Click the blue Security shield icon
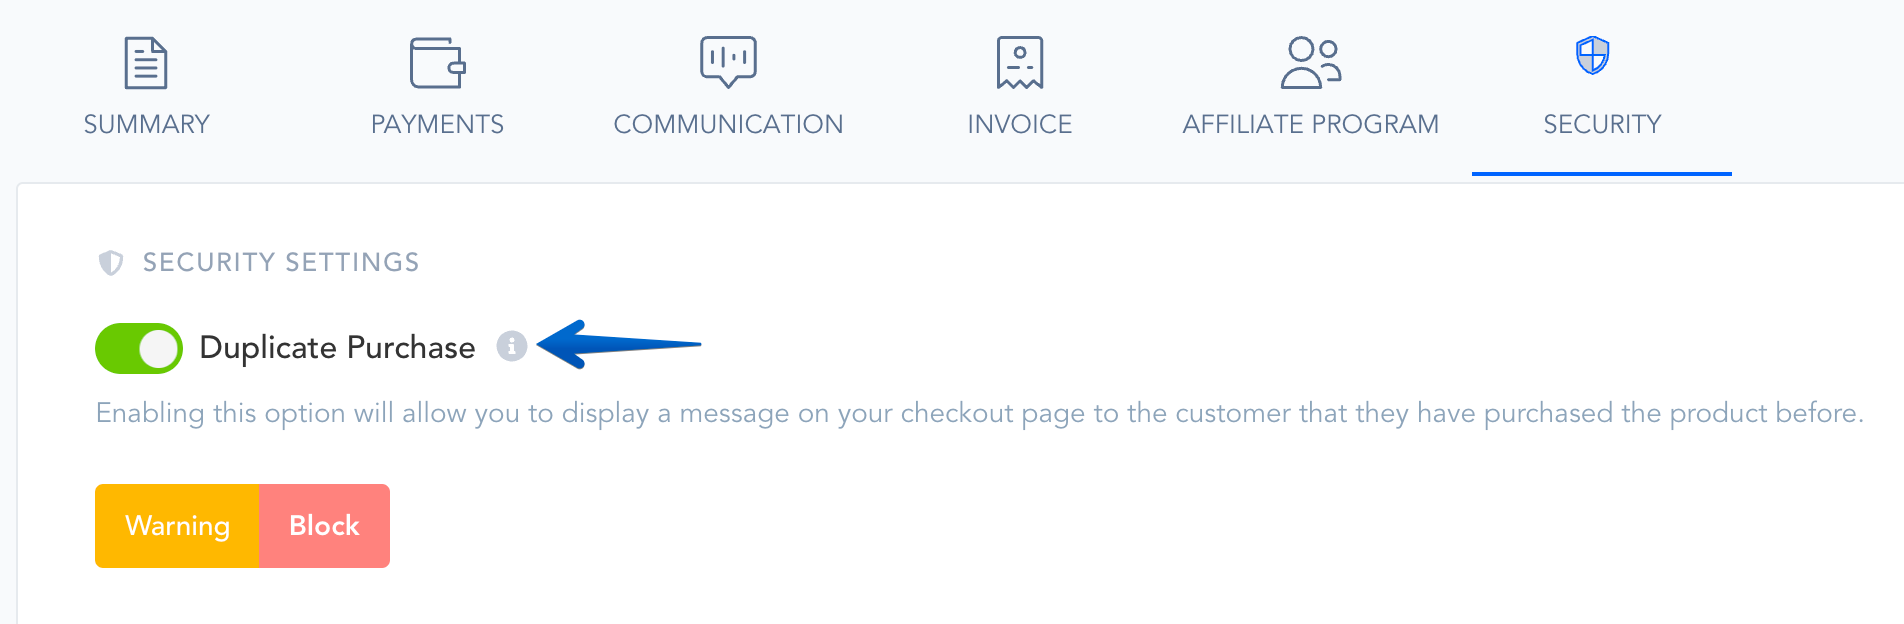The height and width of the screenshot is (624, 1904). click(x=1592, y=56)
